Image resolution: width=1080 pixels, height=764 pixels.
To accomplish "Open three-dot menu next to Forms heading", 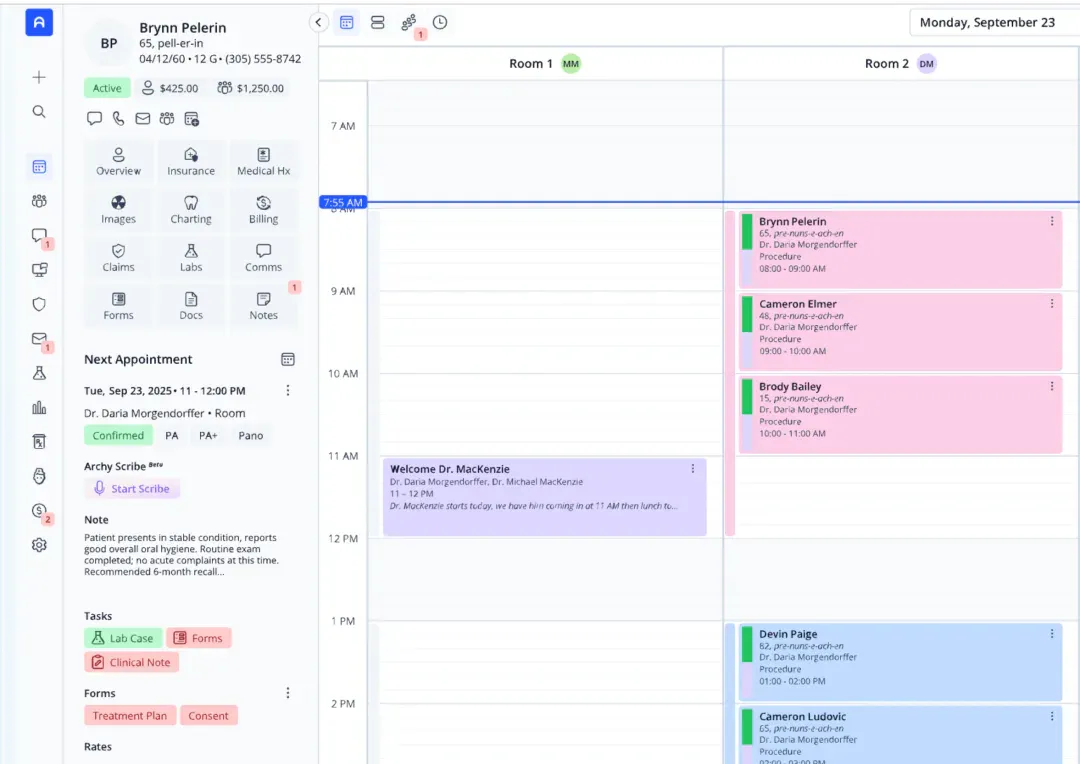I will tap(288, 693).
